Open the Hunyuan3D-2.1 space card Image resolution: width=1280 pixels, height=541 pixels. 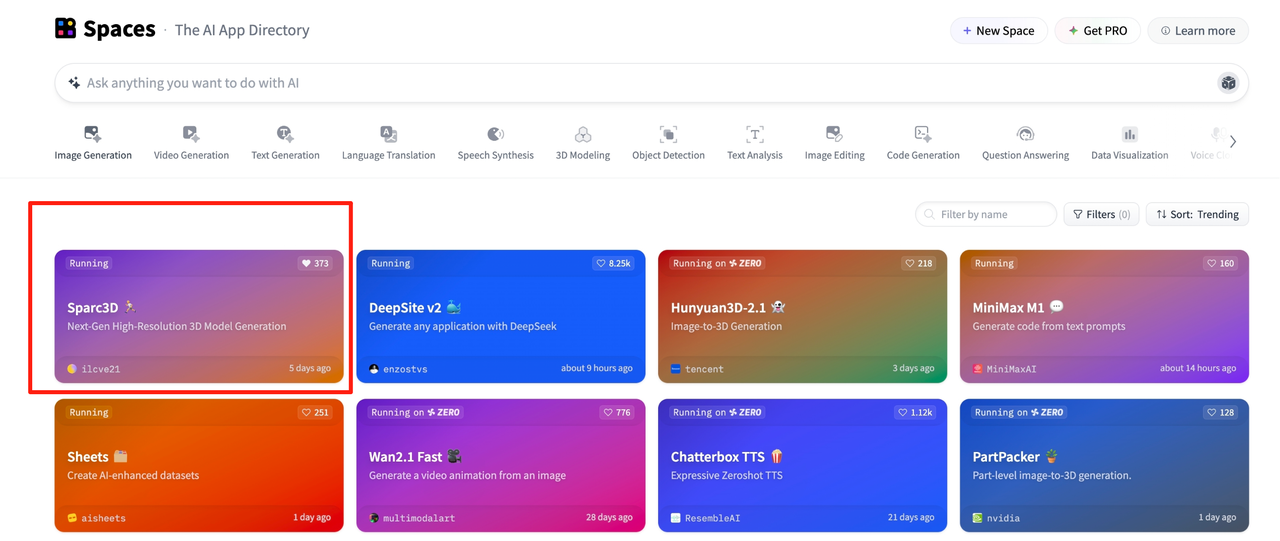[x=802, y=317]
